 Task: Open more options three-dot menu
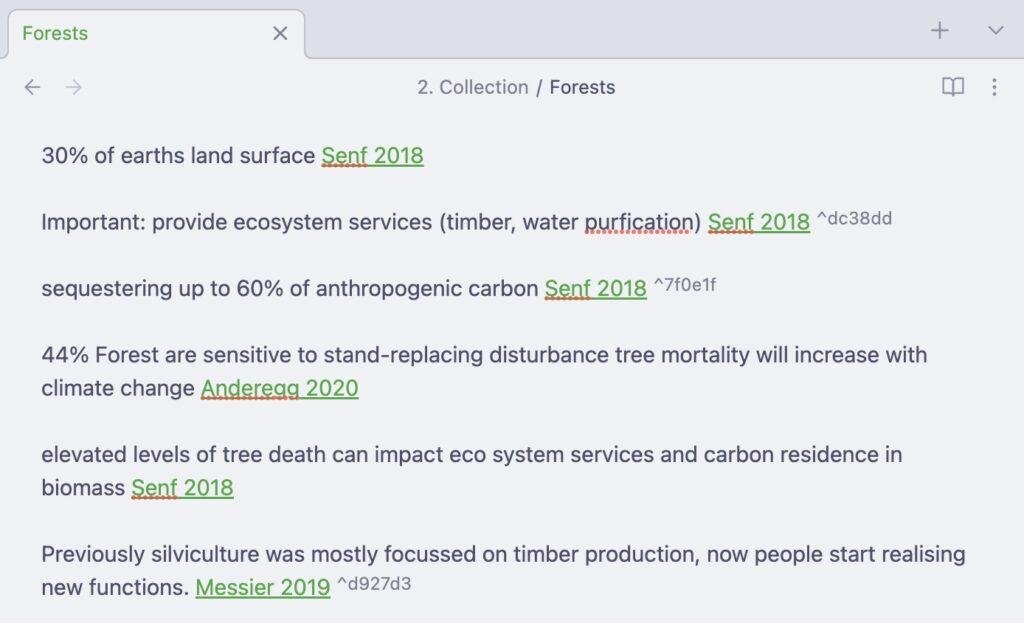[x=994, y=87]
